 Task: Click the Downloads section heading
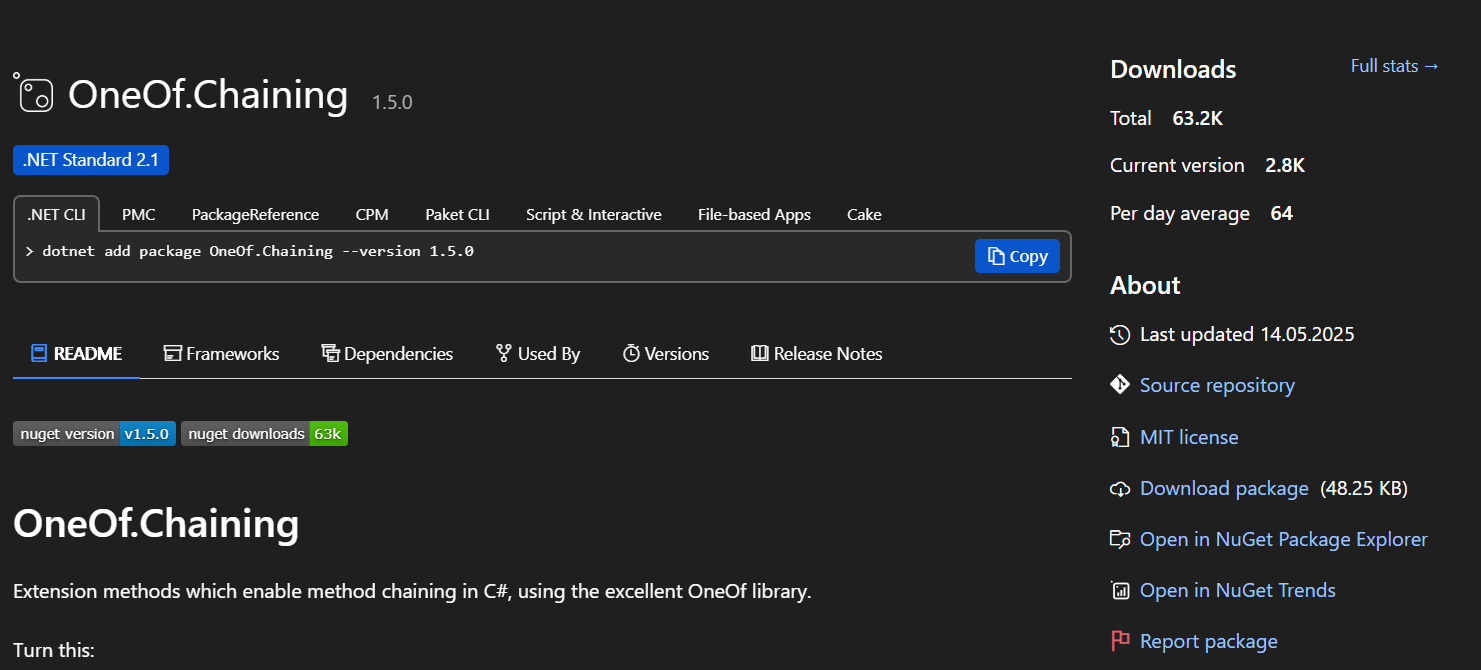(x=1173, y=69)
